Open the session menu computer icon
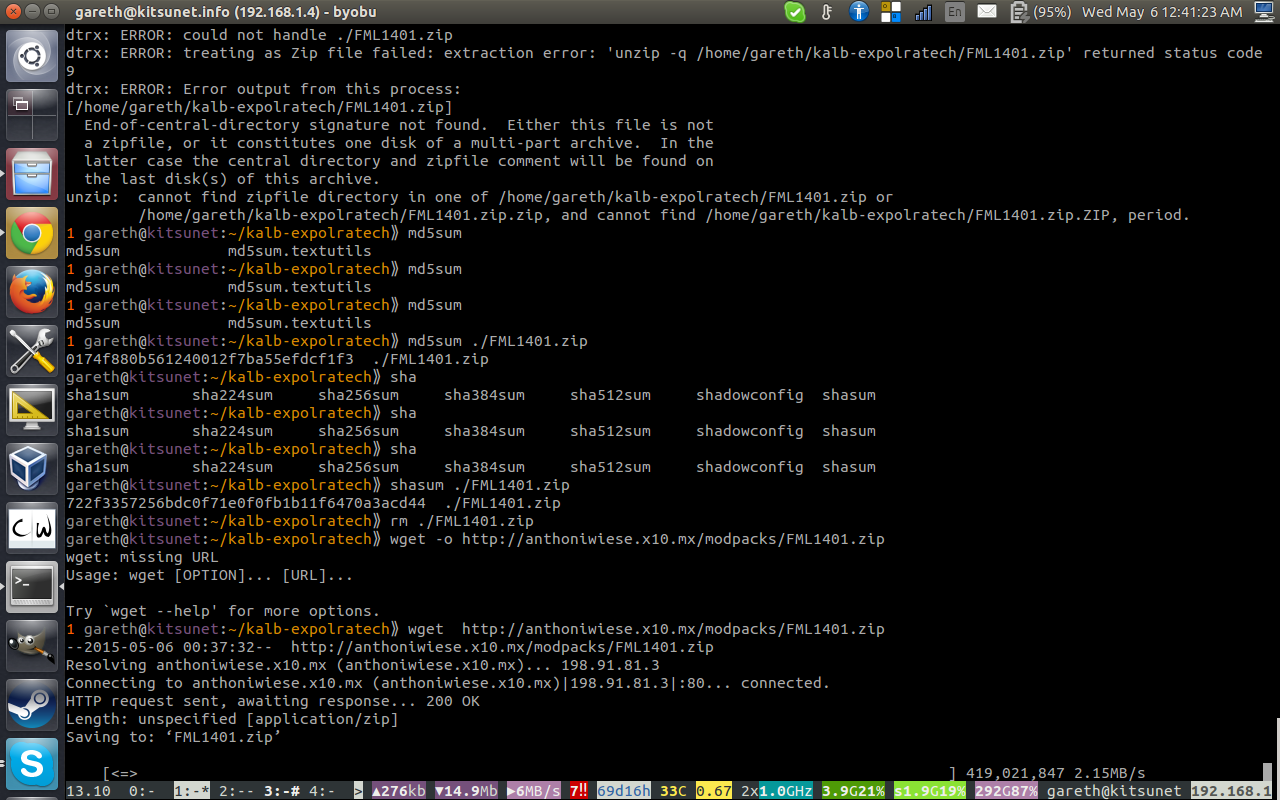 click(x=1262, y=12)
